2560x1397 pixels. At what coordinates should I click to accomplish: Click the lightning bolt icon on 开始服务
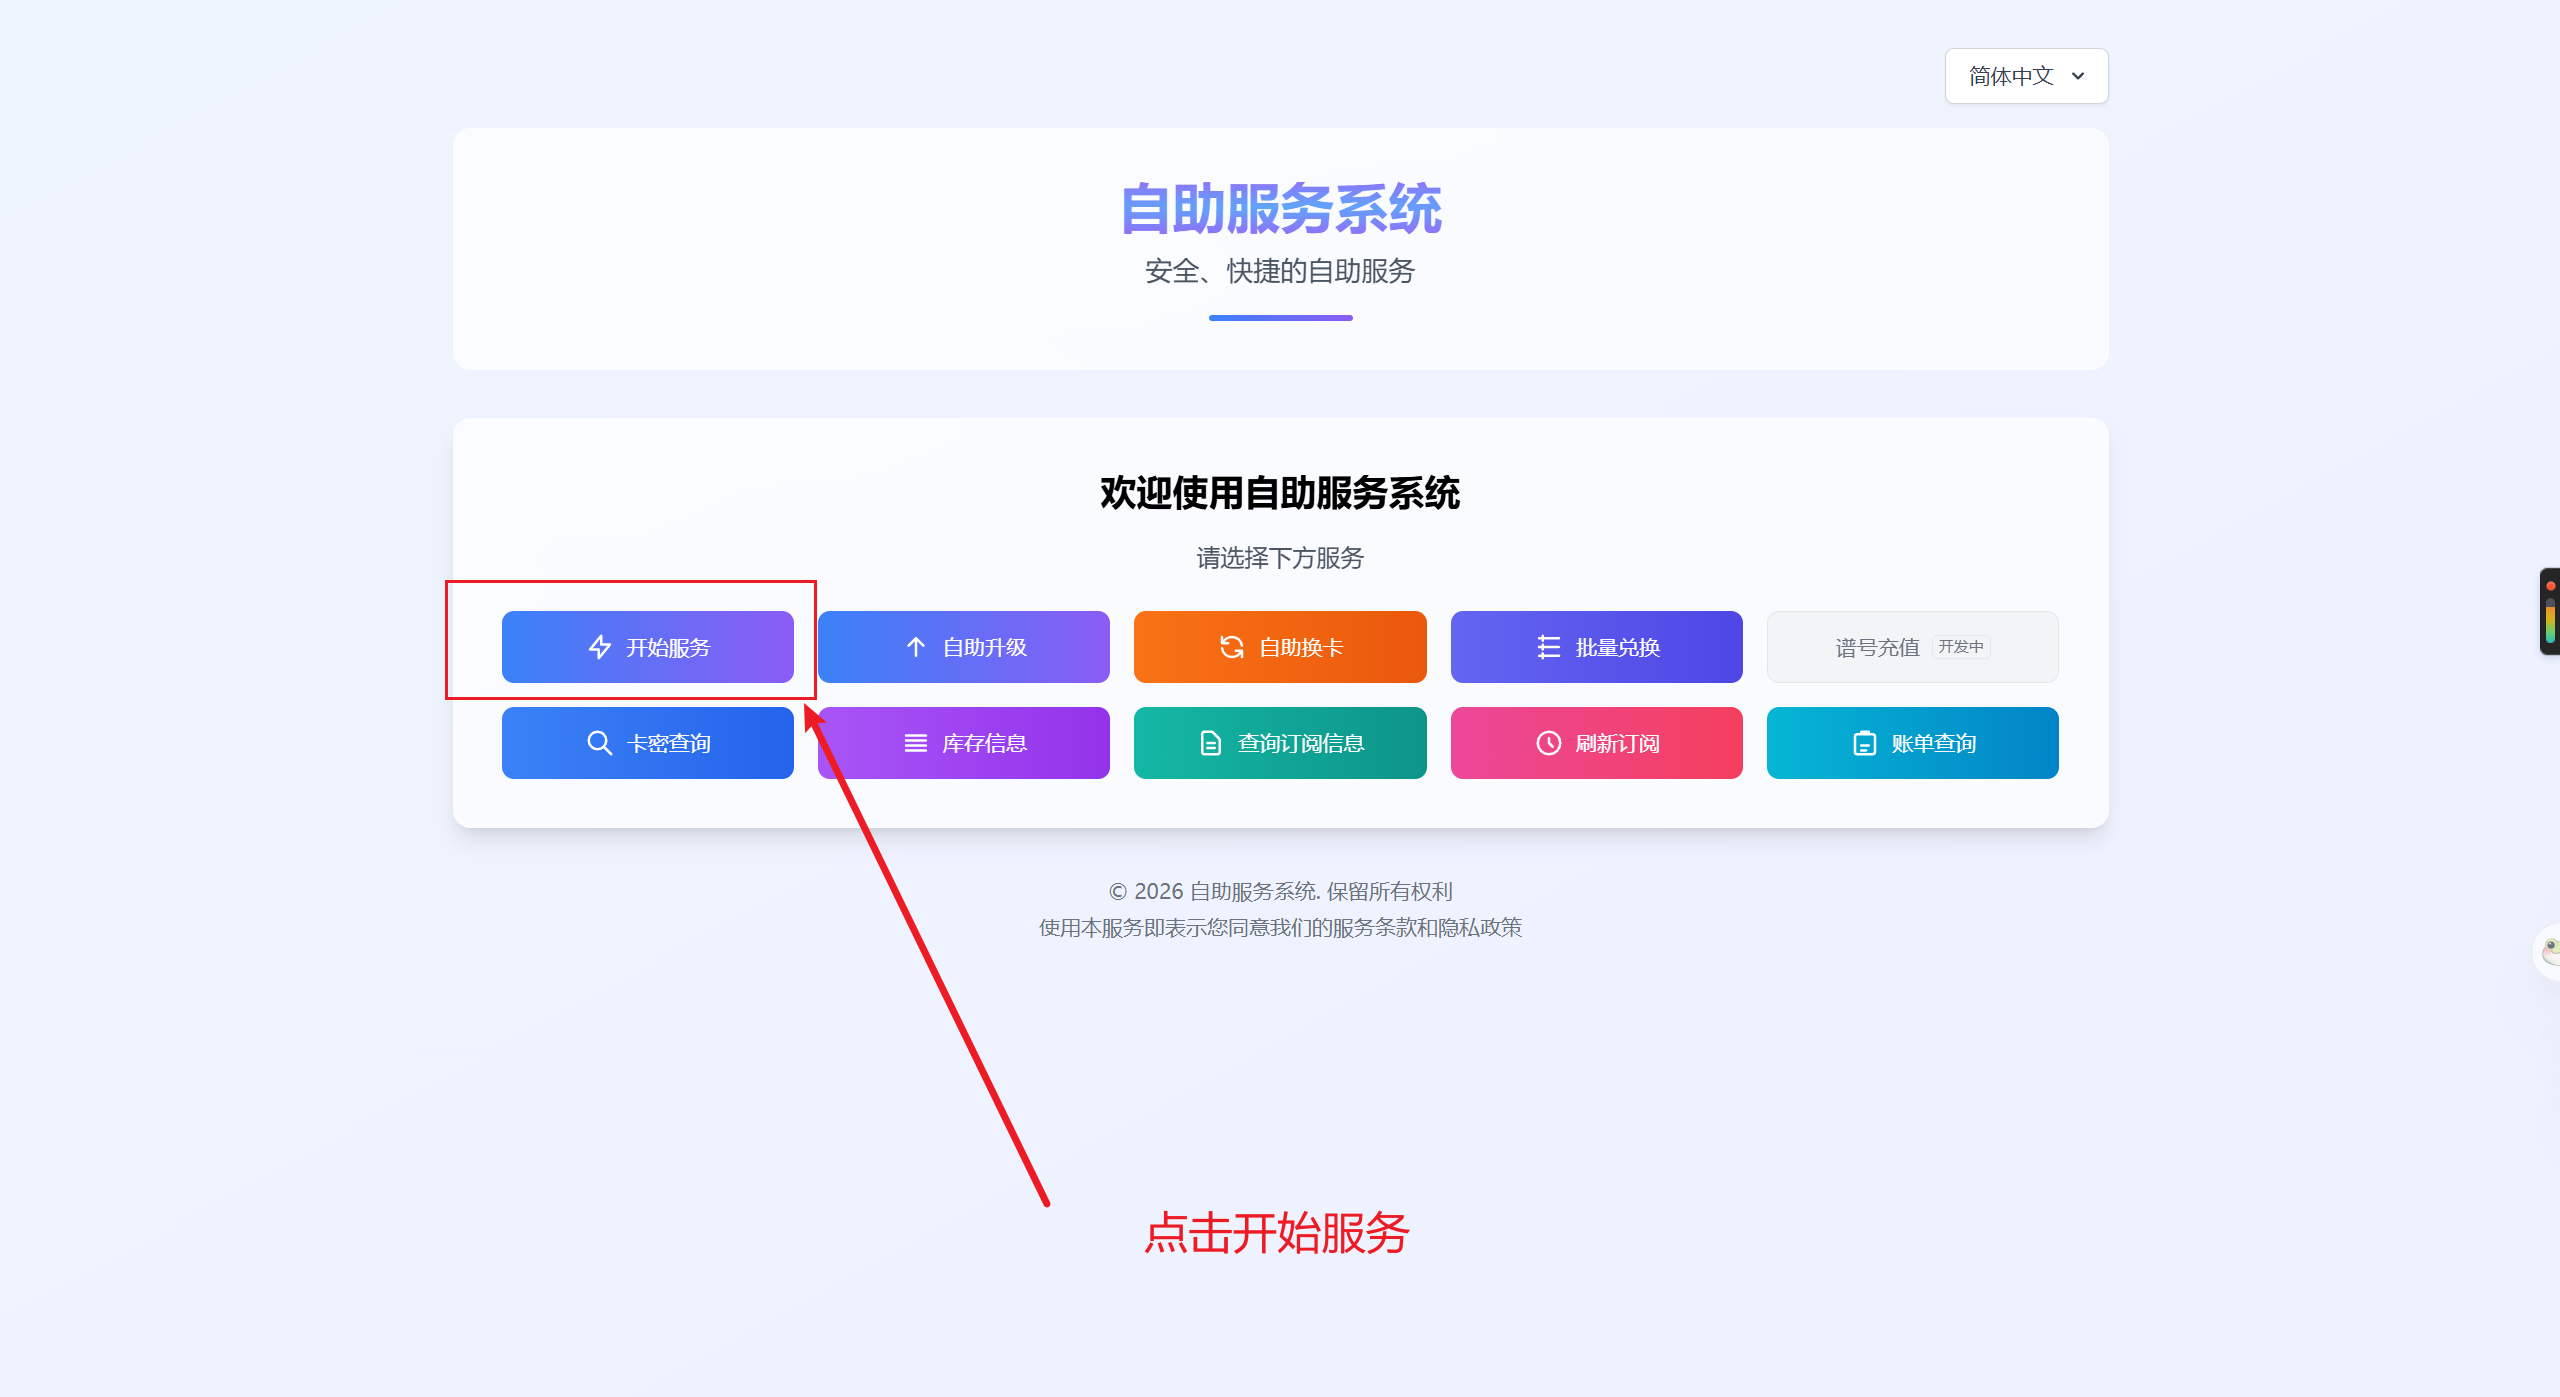click(600, 647)
